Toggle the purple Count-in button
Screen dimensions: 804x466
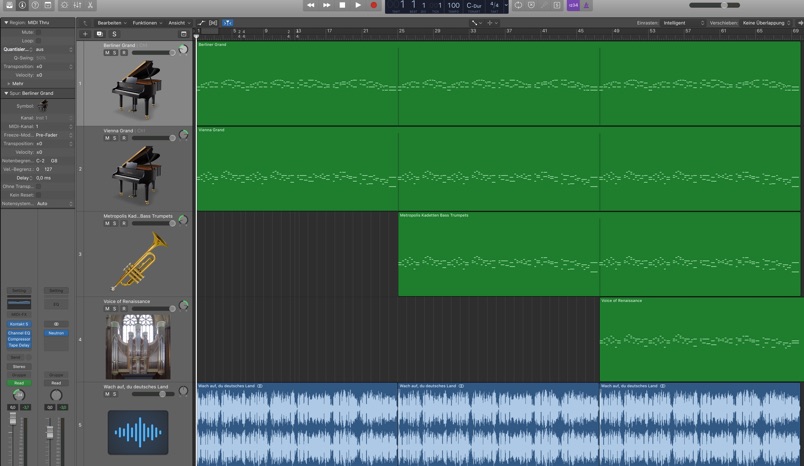573,5
